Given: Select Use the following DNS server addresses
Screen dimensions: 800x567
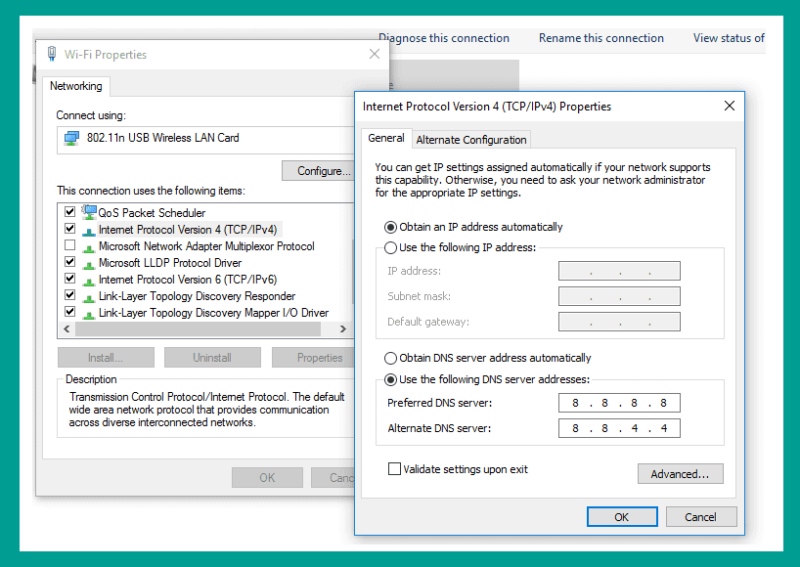Looking at the screenshot, I should [x=390, y=380].
